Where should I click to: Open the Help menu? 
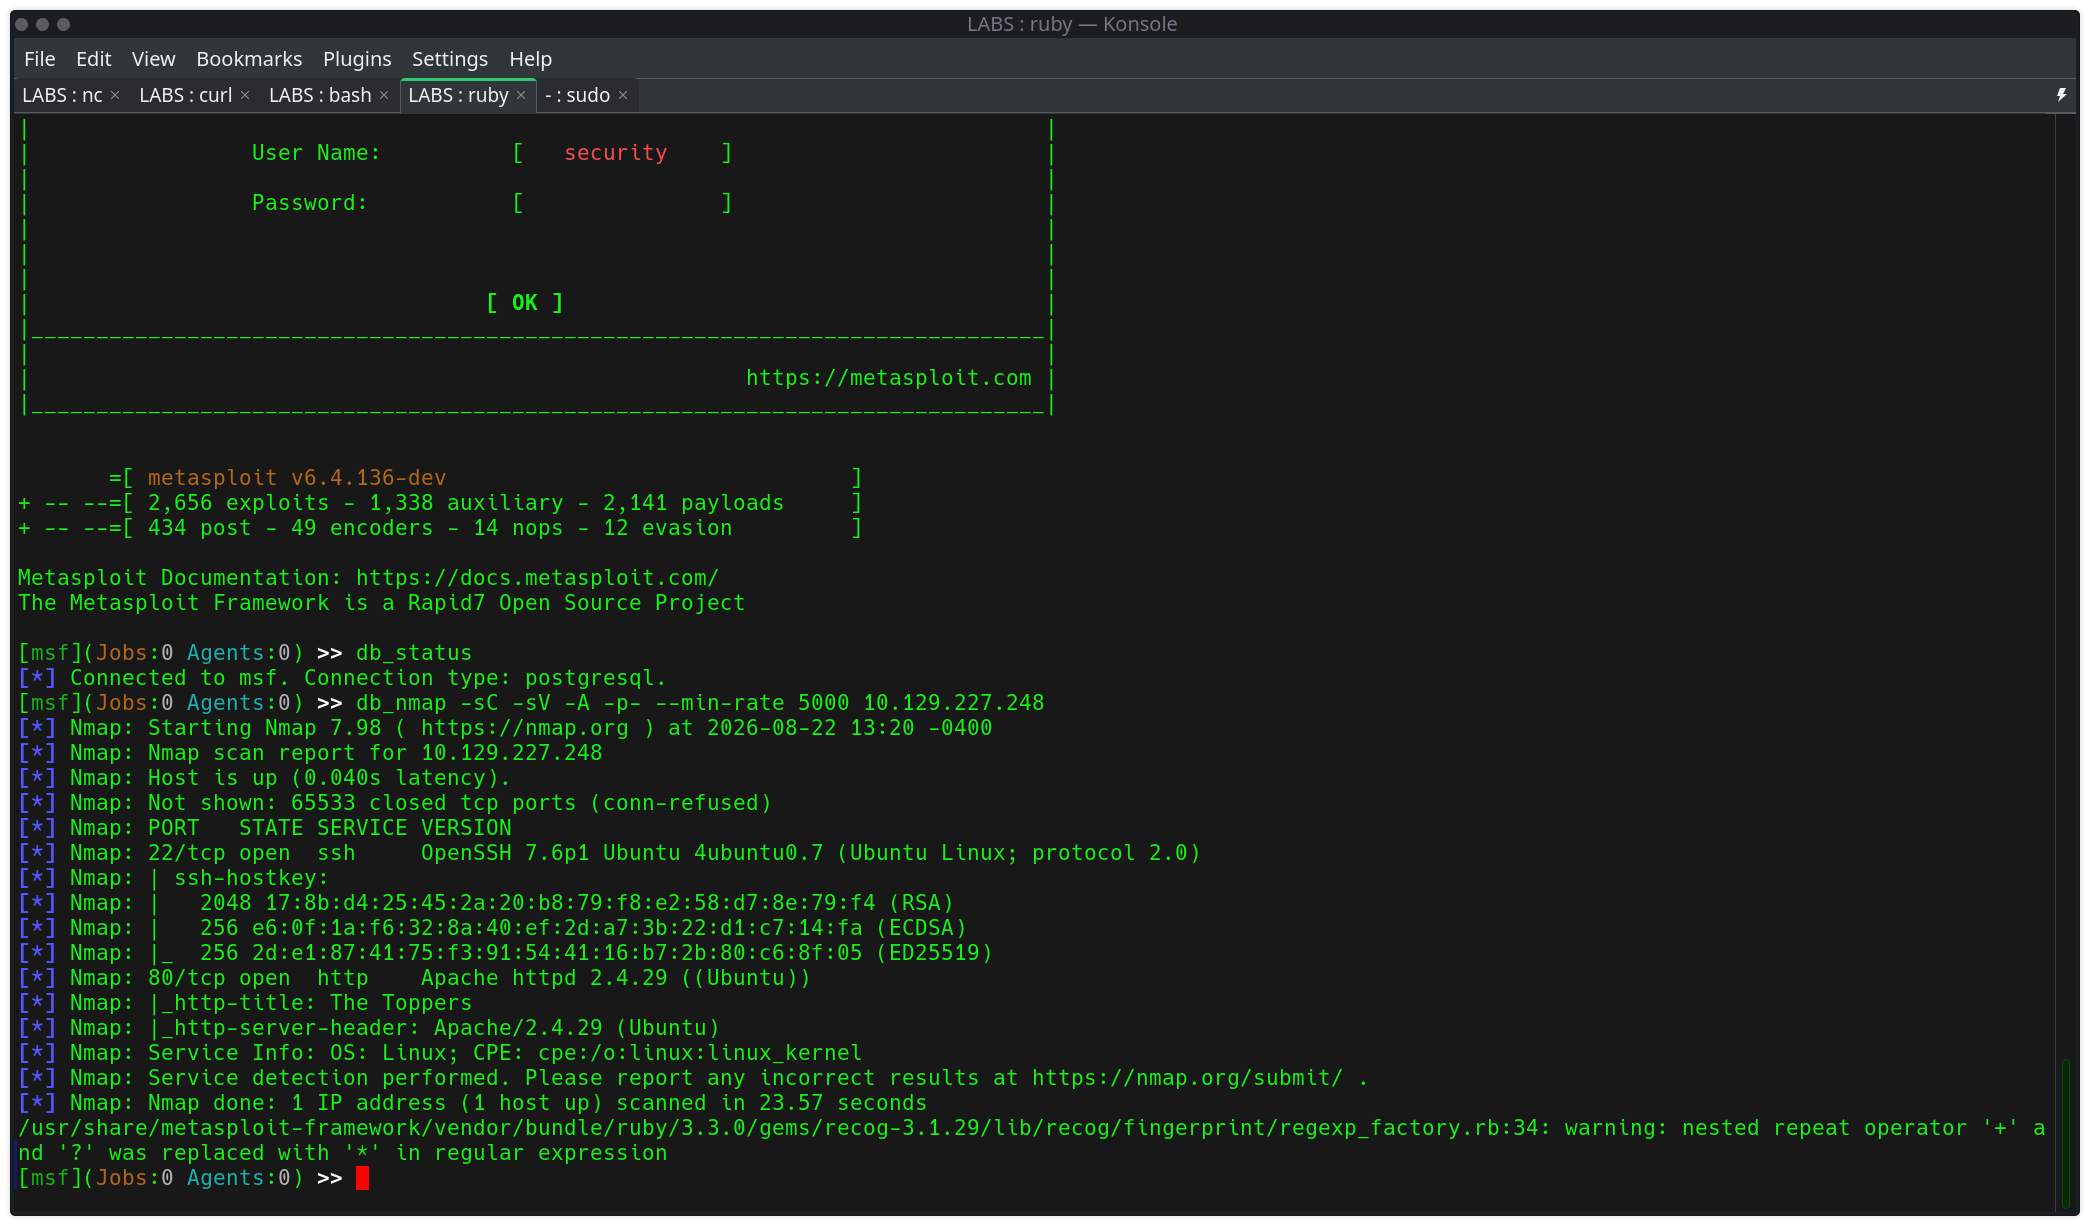pyautogui.click(x=530, y=59)
